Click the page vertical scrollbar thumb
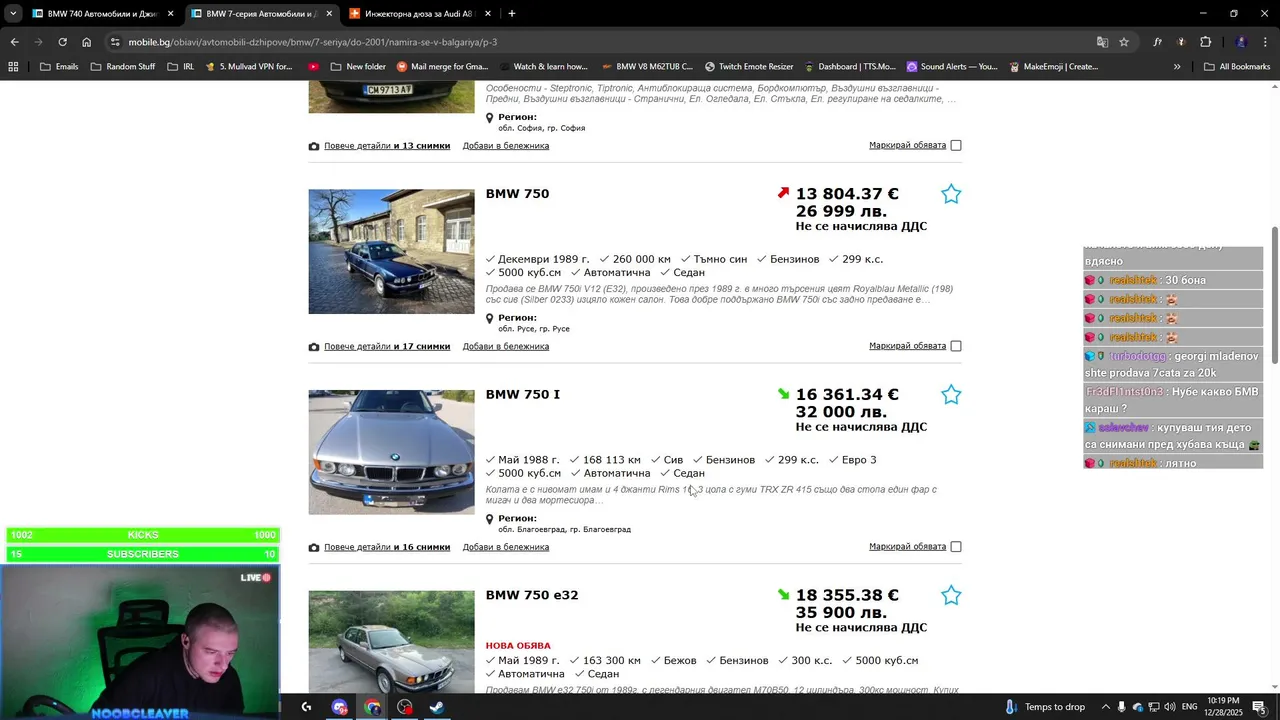 click(1275, 295)
